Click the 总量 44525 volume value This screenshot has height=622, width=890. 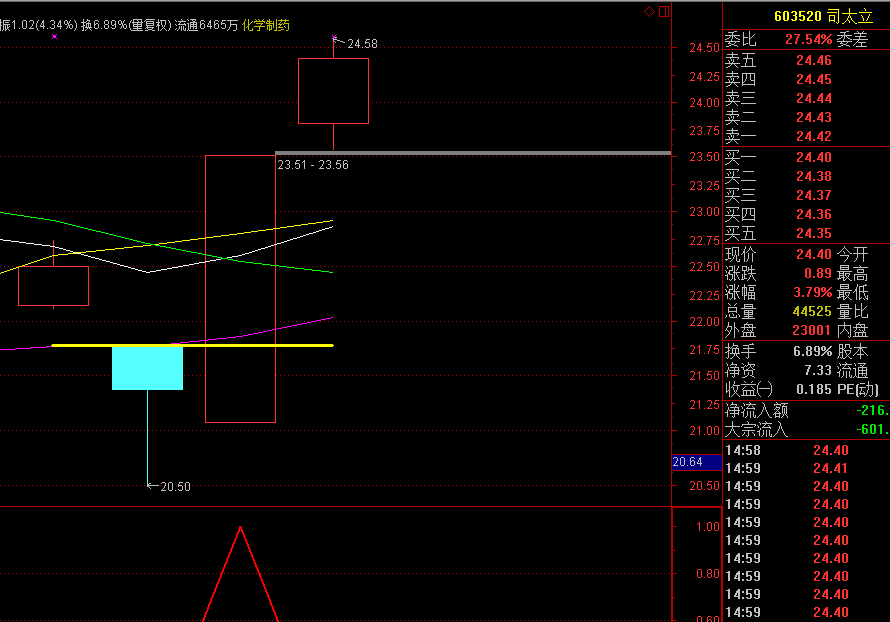tap(812, 312)
